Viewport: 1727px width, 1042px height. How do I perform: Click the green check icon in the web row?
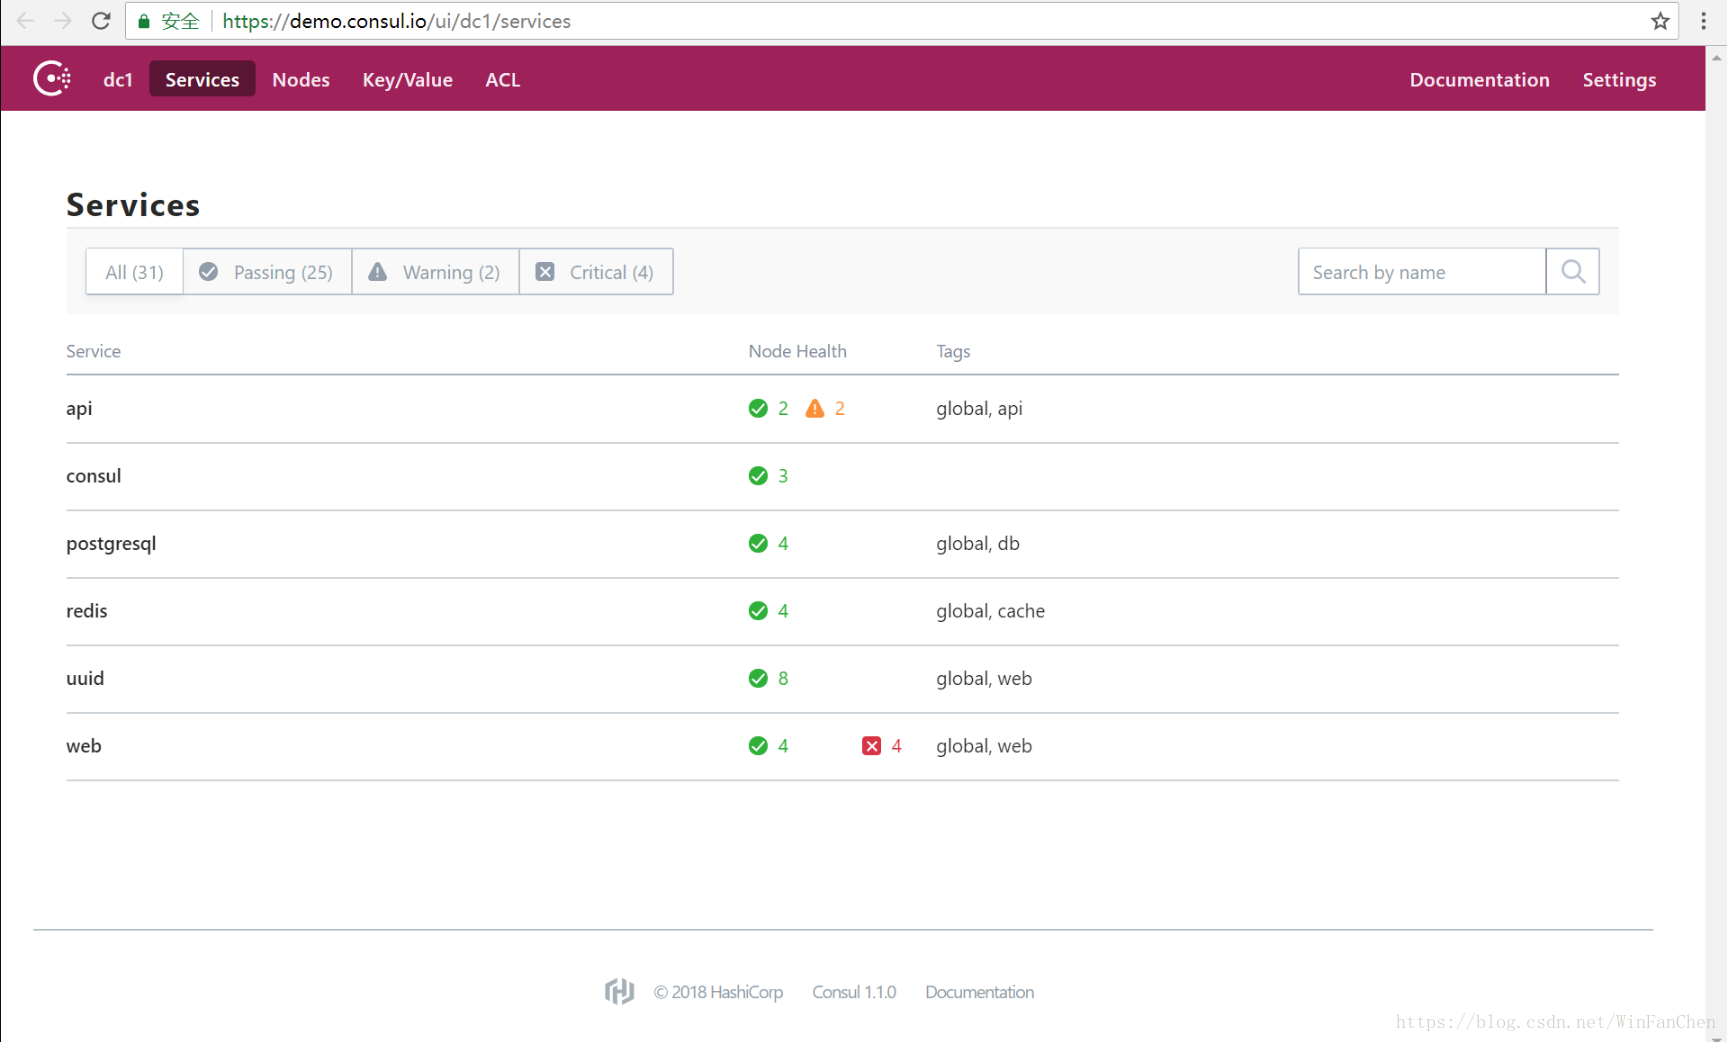(758, 746)
